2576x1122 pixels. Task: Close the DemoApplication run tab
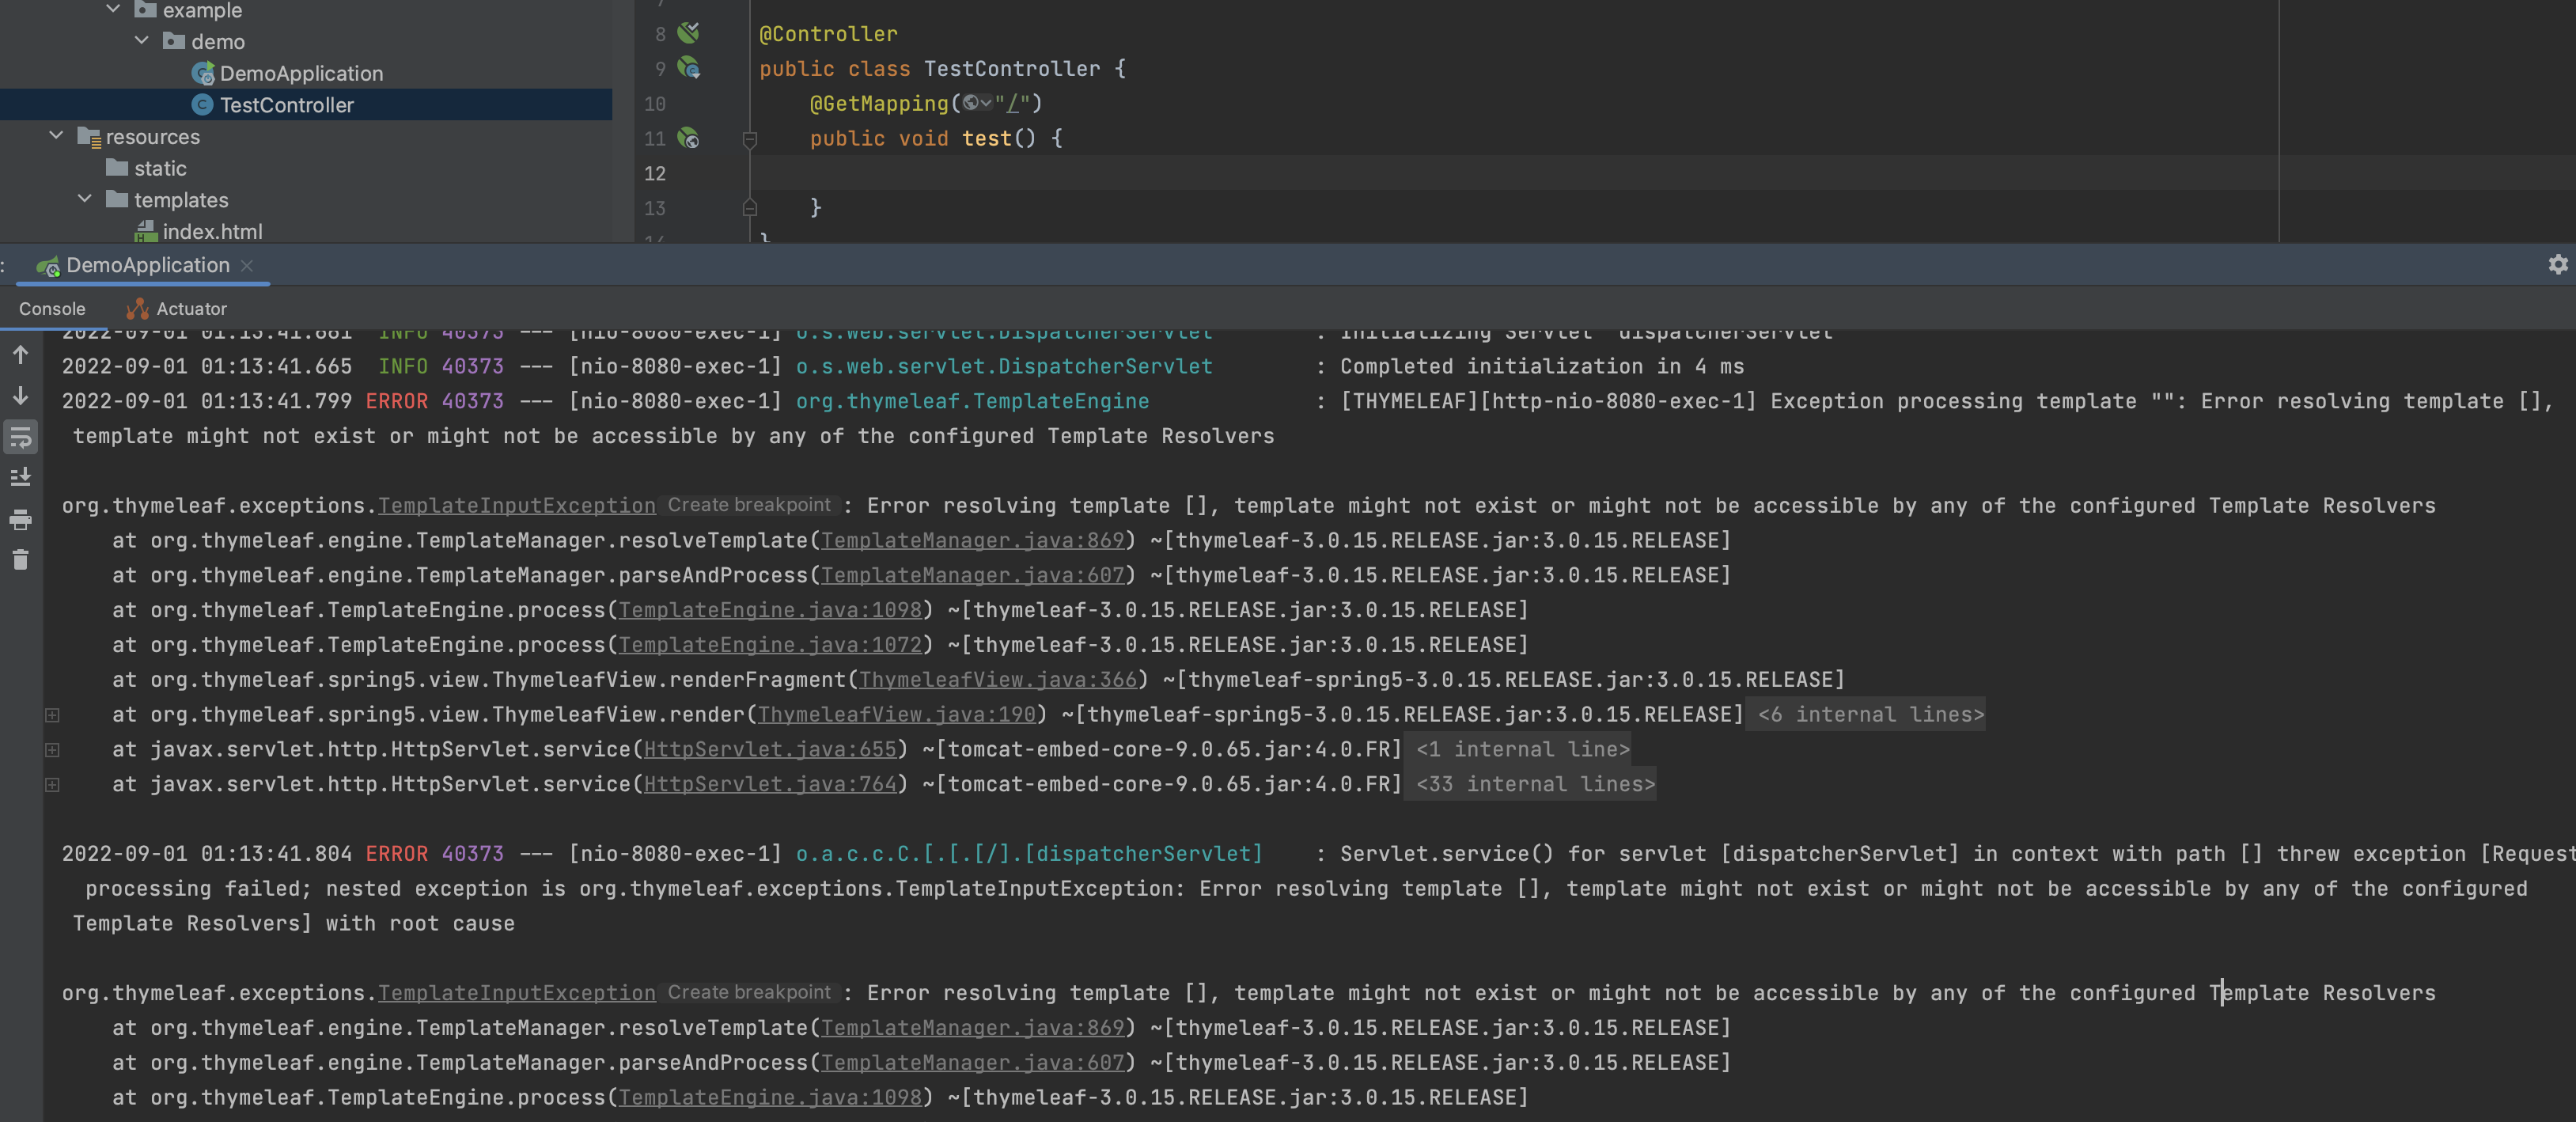point(247,265)
